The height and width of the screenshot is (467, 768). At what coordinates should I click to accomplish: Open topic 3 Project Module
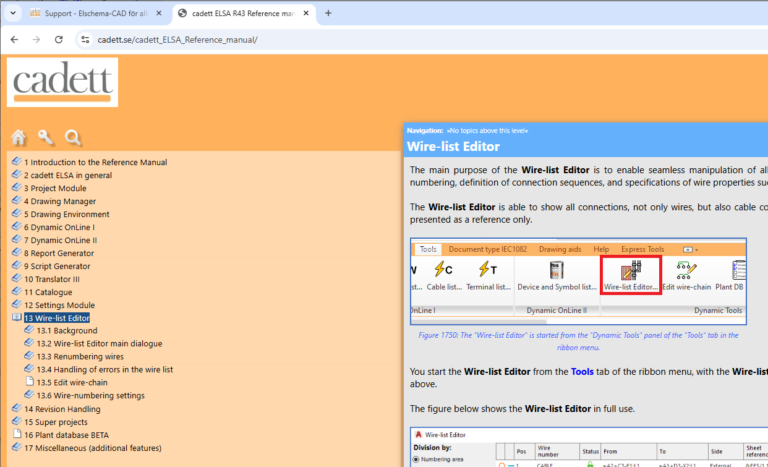click(x=55, y=188)
